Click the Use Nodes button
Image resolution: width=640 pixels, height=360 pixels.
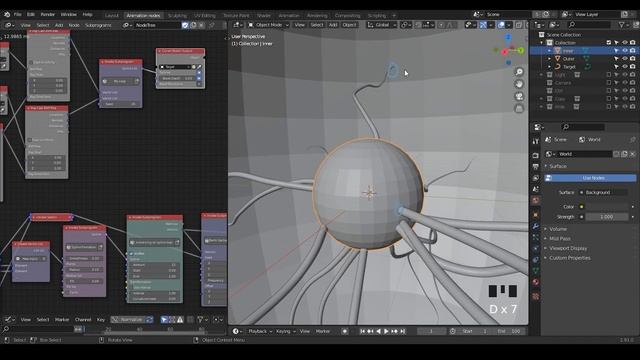pos(590,178)
